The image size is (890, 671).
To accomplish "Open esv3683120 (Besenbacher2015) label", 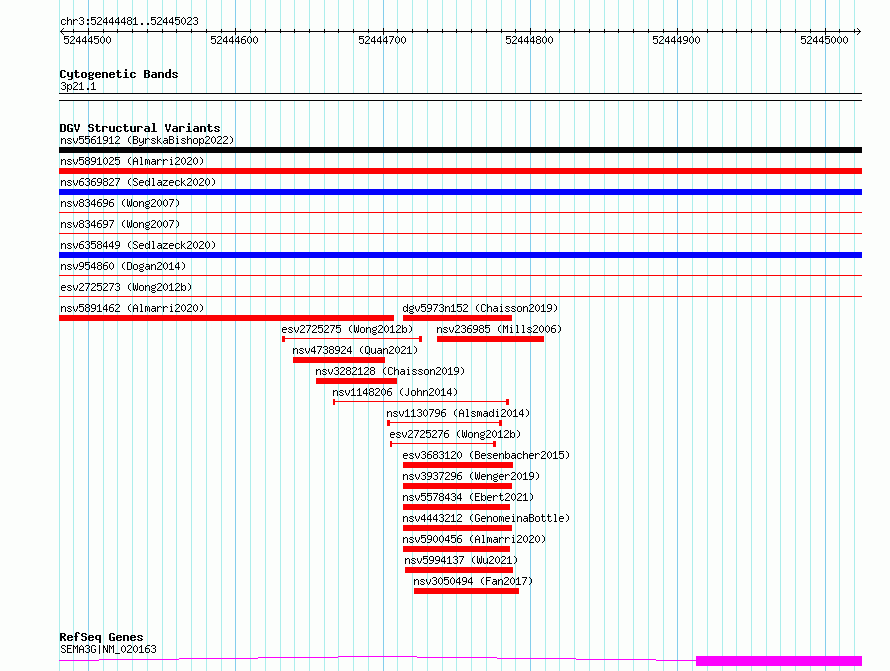I will point(486,455).
